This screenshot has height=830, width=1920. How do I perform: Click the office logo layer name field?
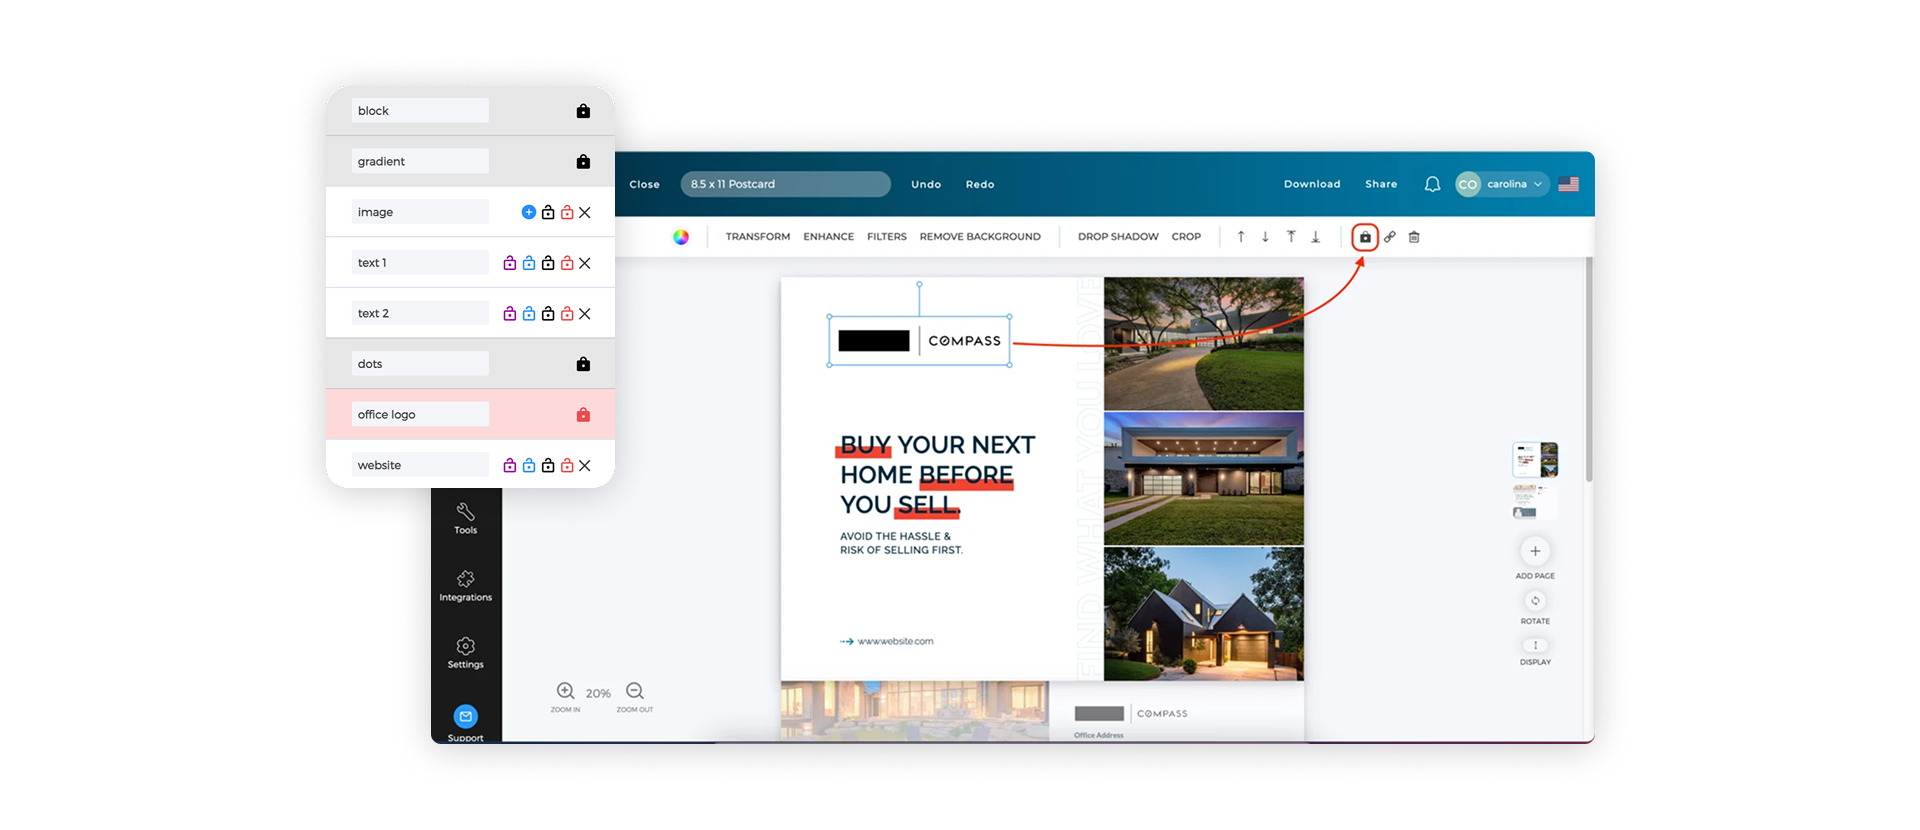point(420,415)
